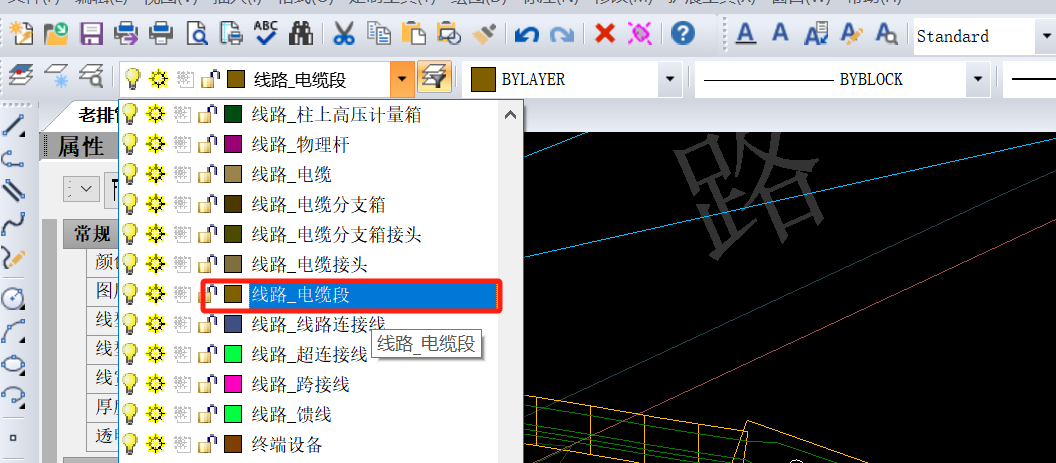Click the scissors Cut icon

coord(343,35)
